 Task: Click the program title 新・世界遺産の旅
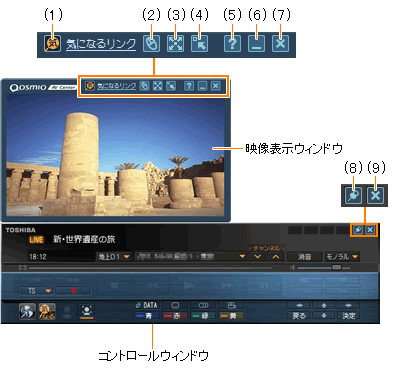tap(84, 239)
